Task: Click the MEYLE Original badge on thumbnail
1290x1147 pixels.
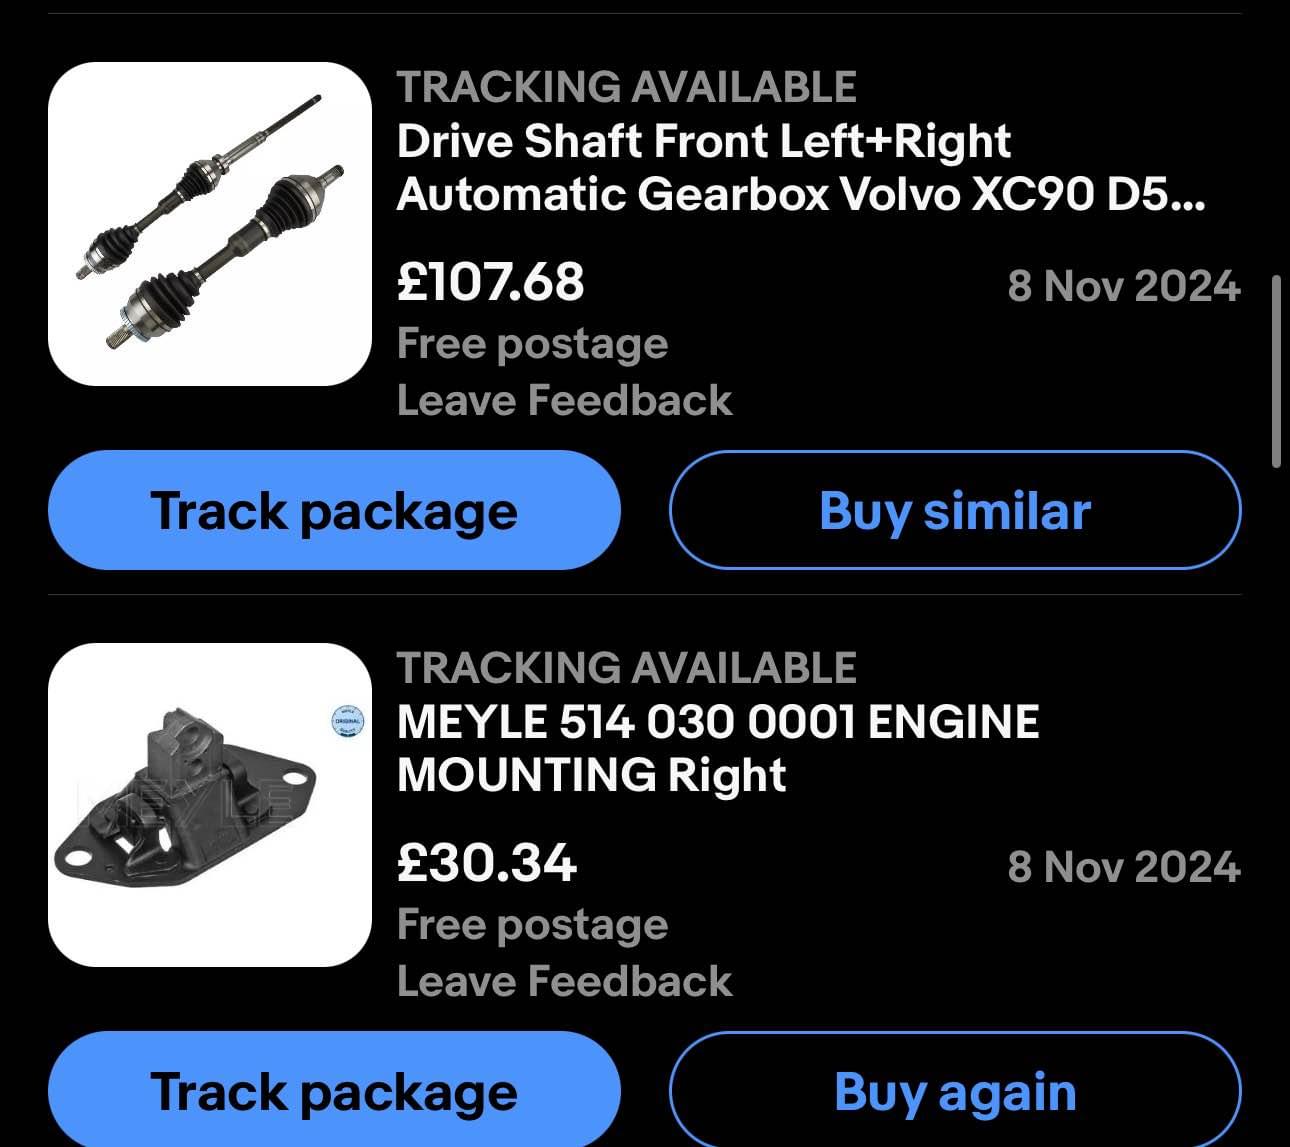Action: tap(348, 721)
